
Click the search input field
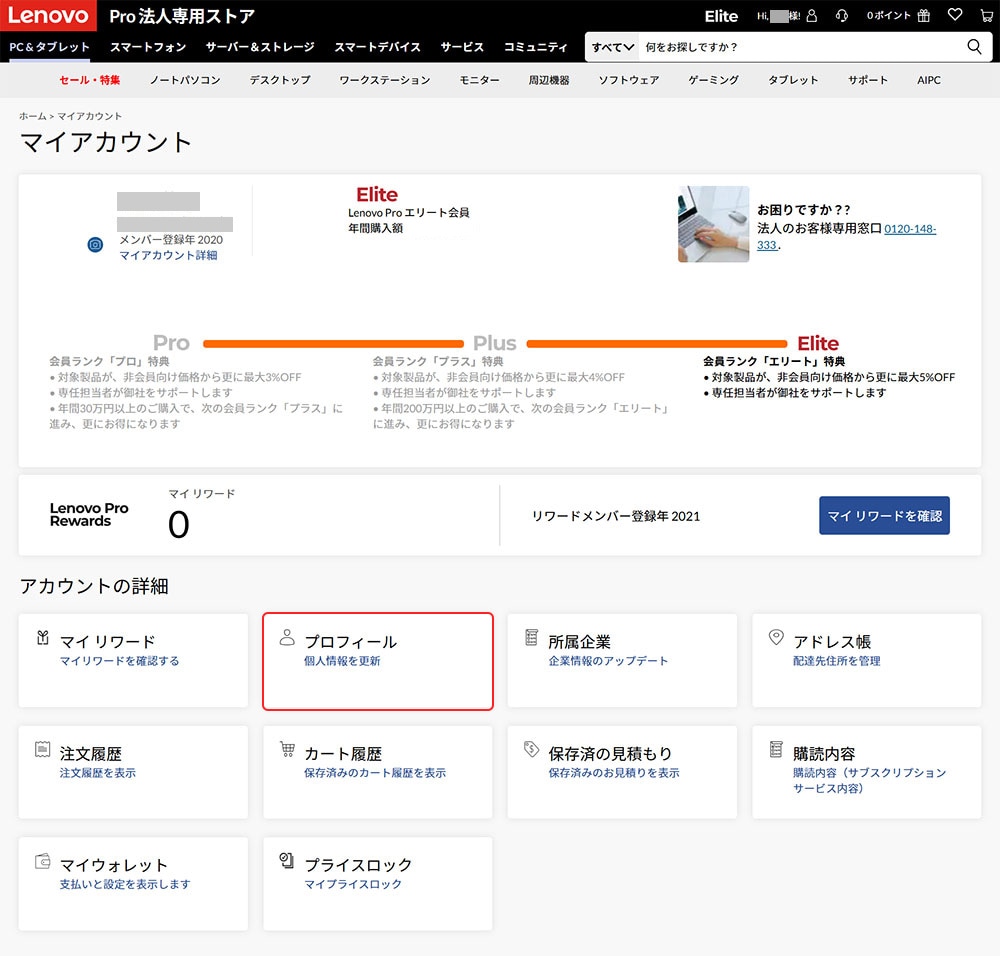pyautogui.click(x=800, y=47)
